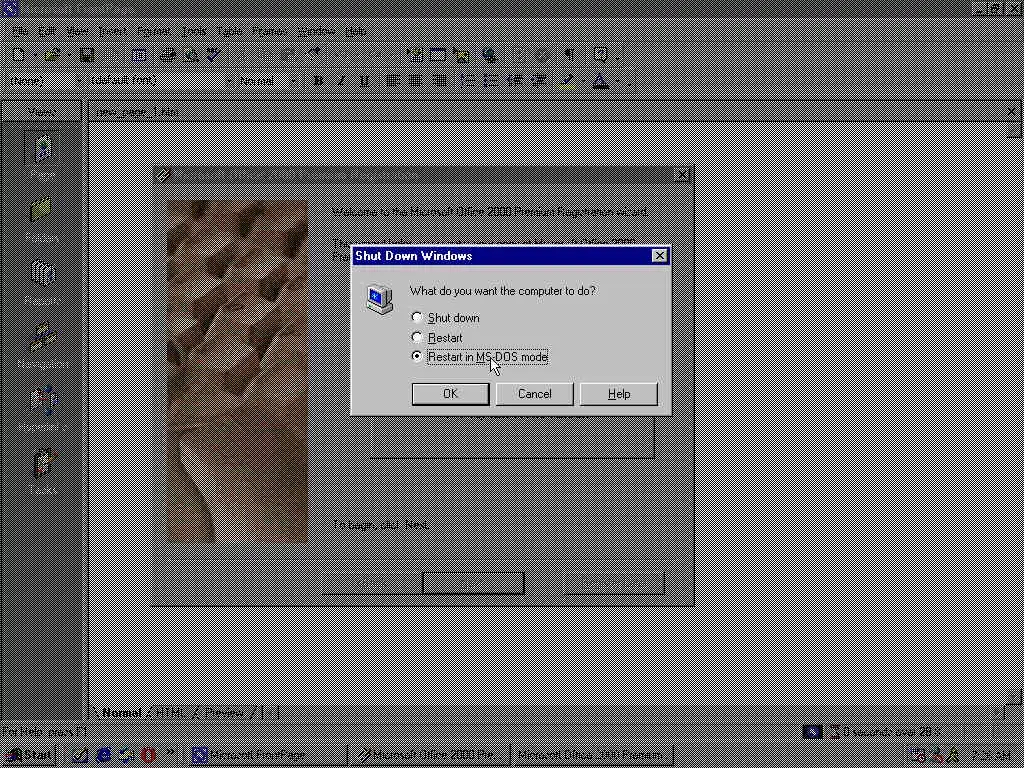1024x768 pixels.
Task: Expand the Open dropdown arrow in FrontPage
Action: pyautogui.click(x=69, y=56)
